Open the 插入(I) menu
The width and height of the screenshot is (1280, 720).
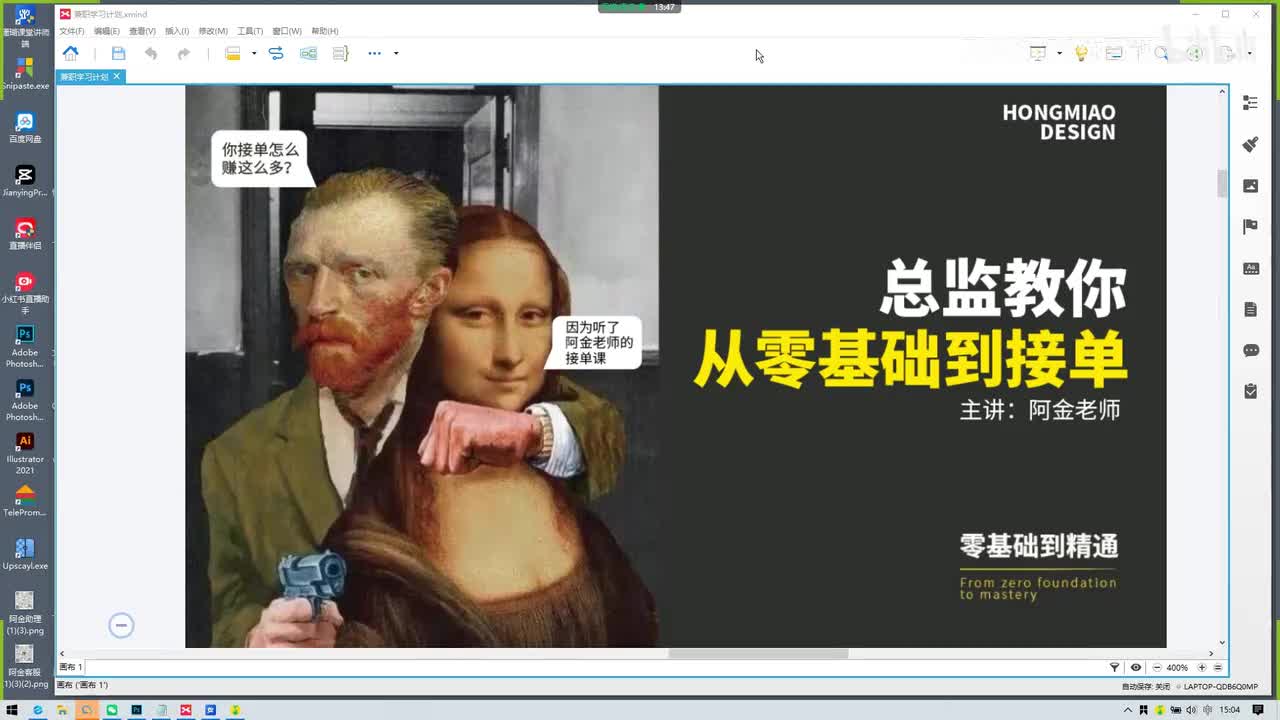point(176,31)
